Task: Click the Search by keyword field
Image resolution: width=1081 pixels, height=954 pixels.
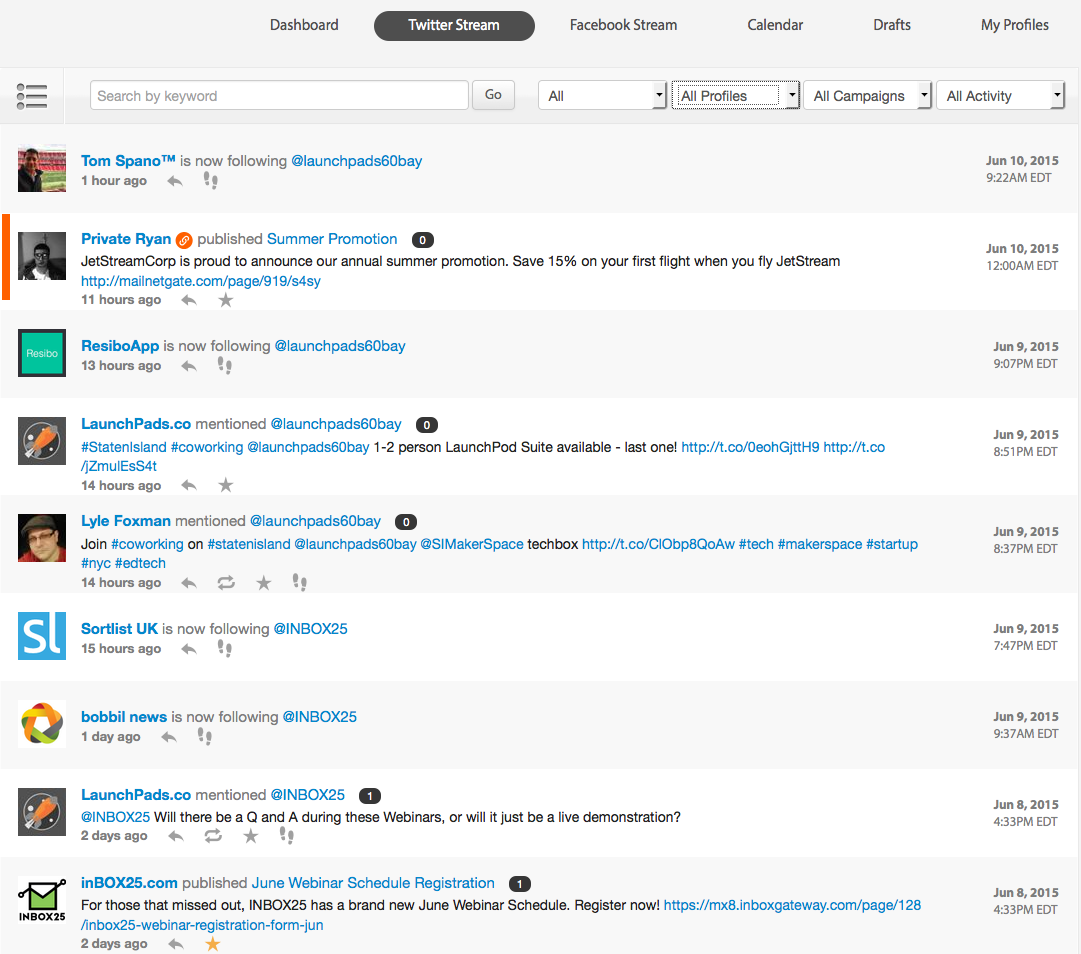Action: 279,96
